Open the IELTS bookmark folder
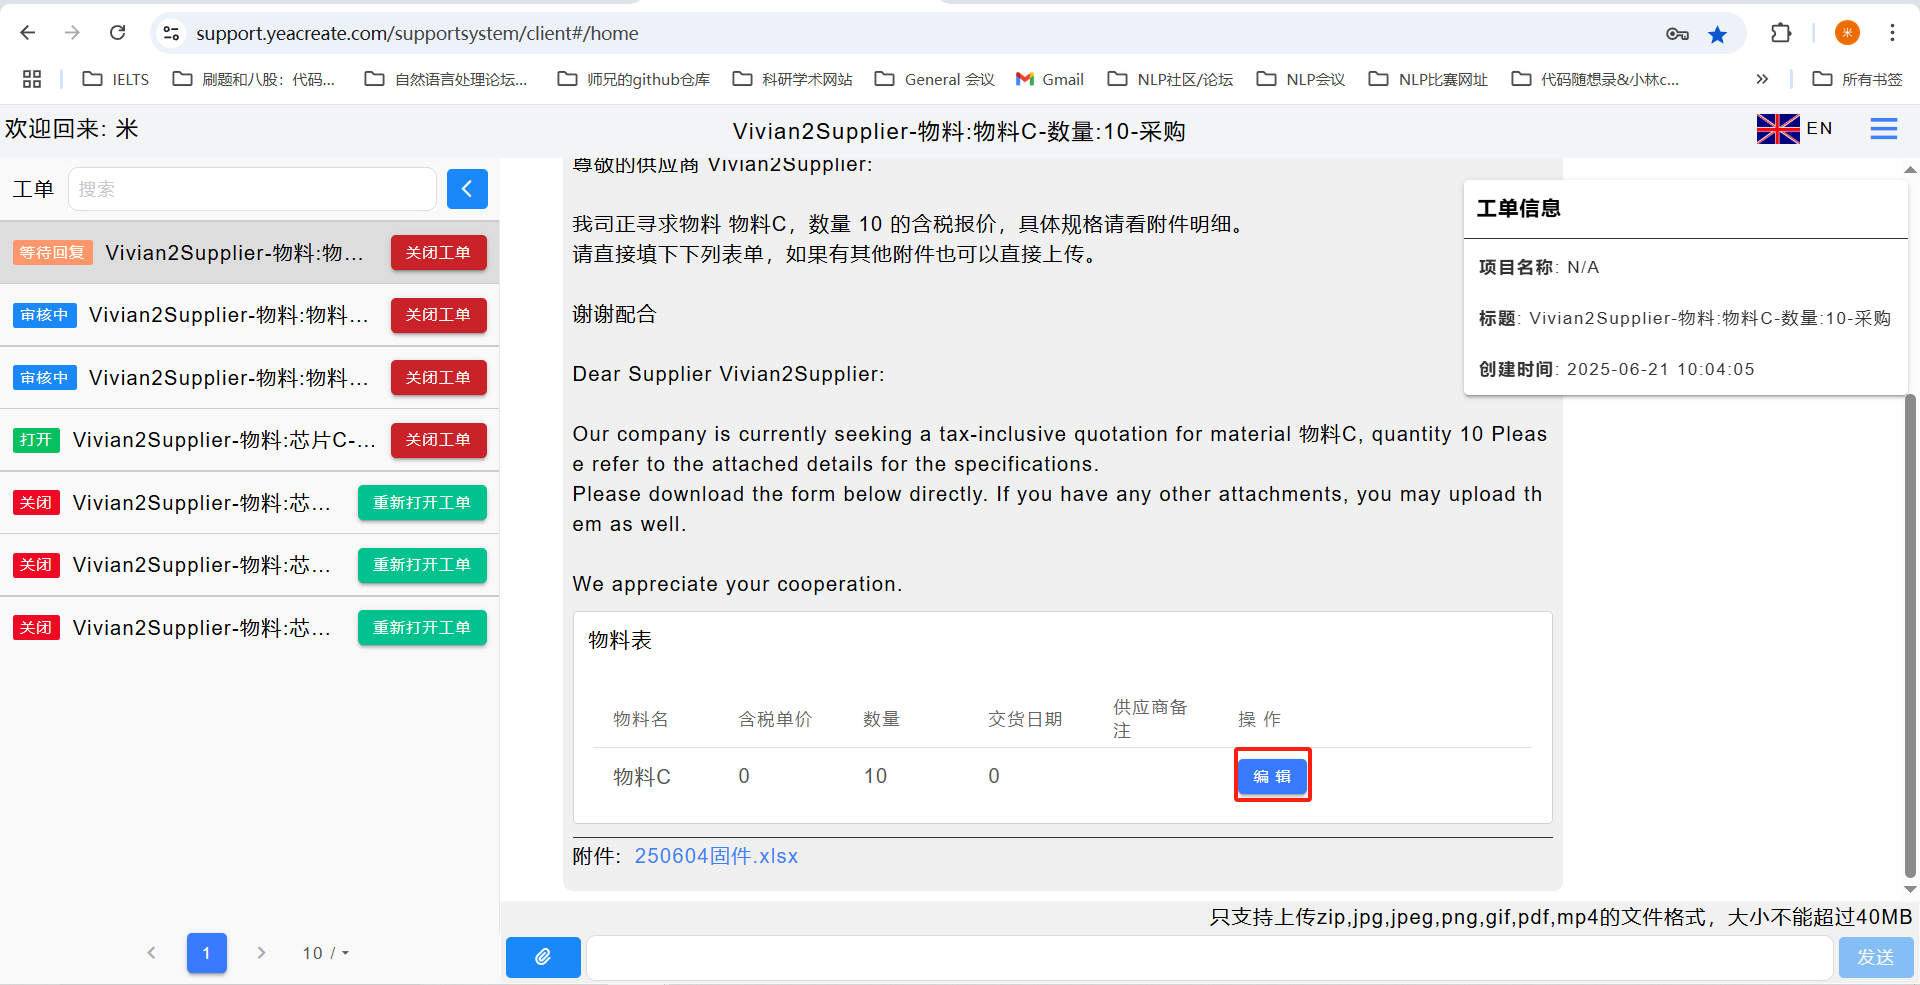Screen dimensions: 1920x985 116,79
